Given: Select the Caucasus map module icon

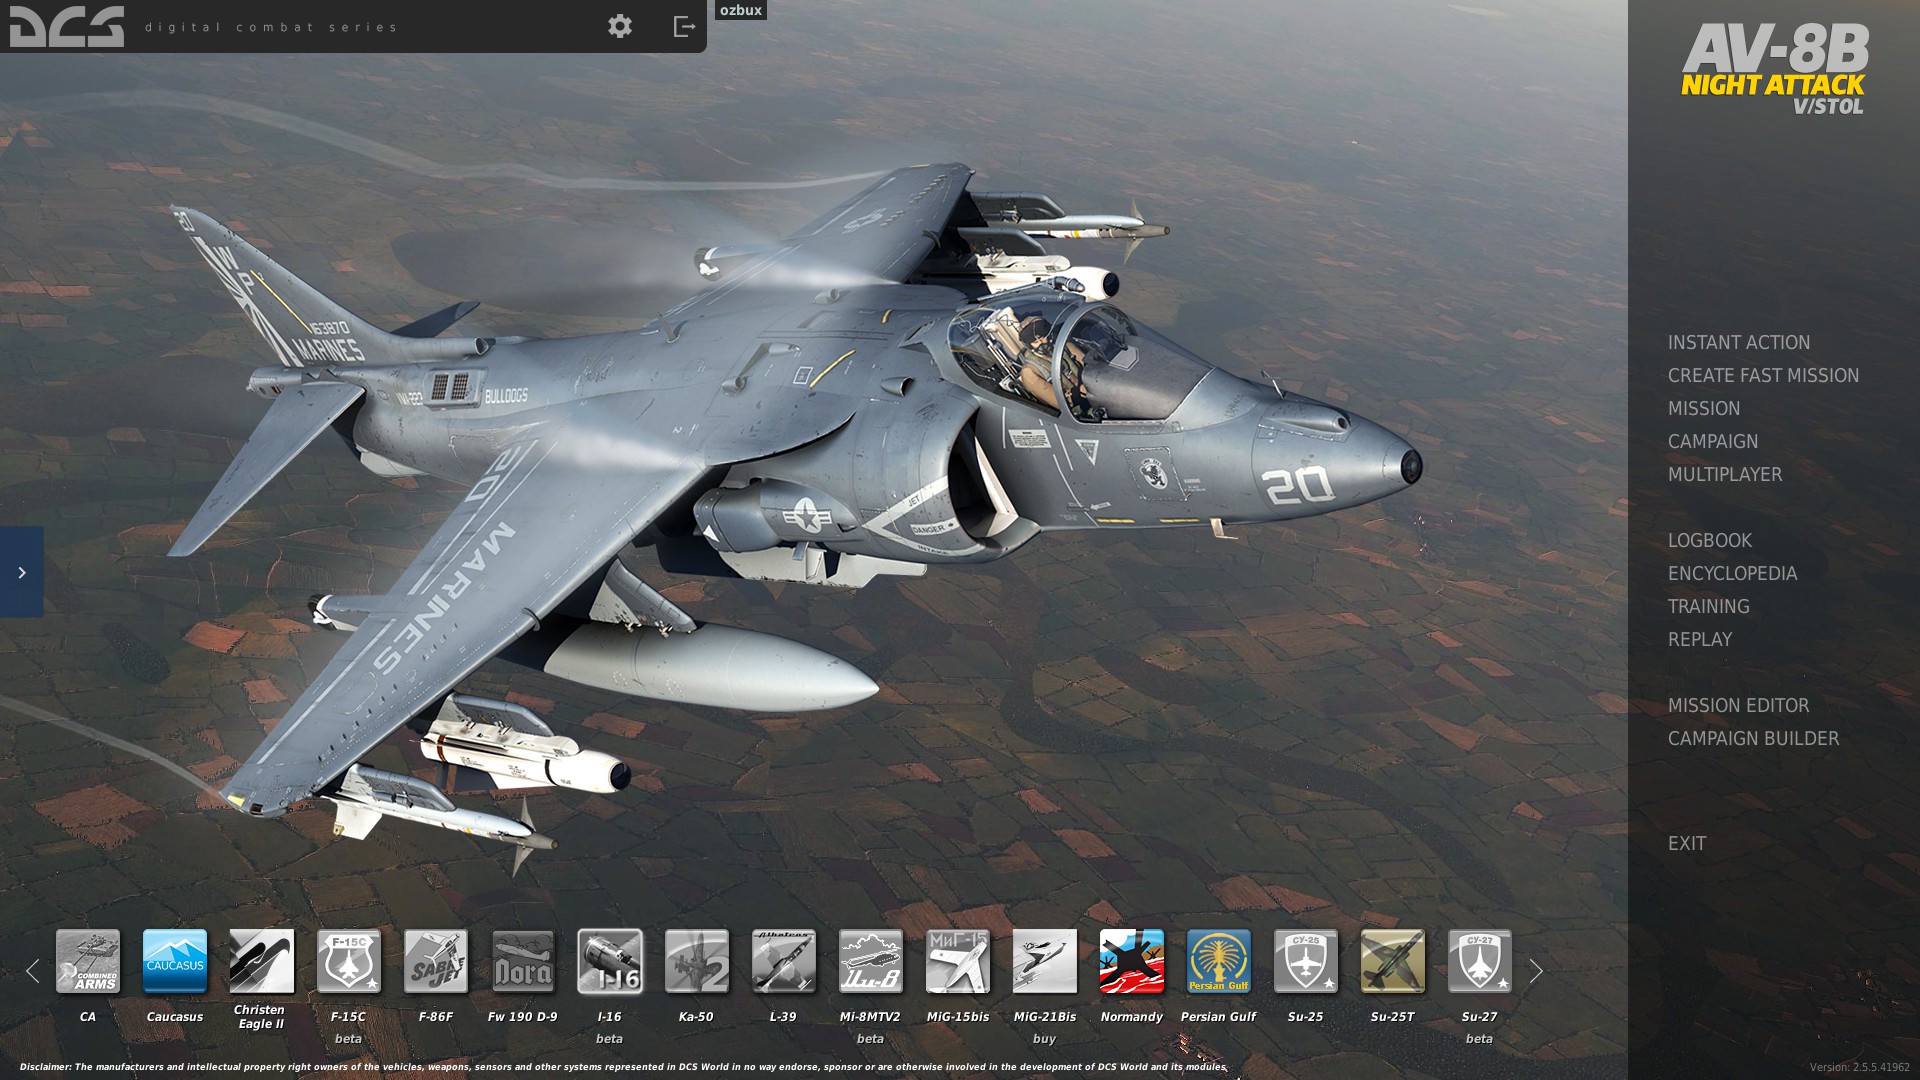Looking at the screenshot, I should (x=175, y=961).
